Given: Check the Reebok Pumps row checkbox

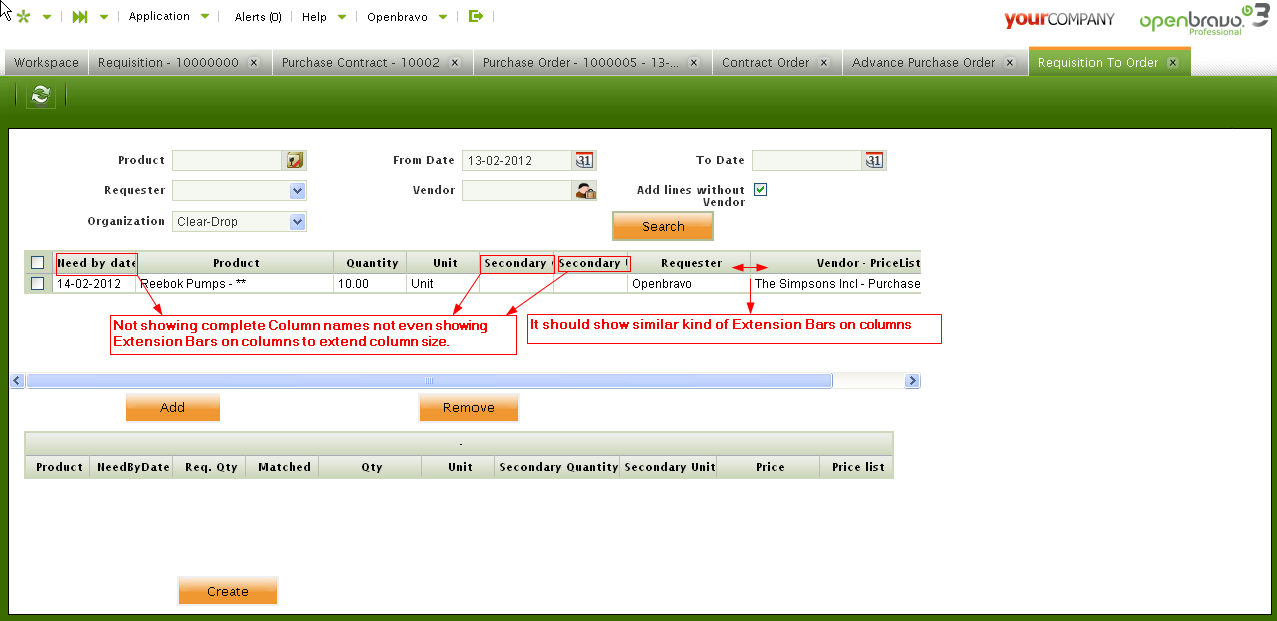Looking at the screenshot, I should (38, 284).
